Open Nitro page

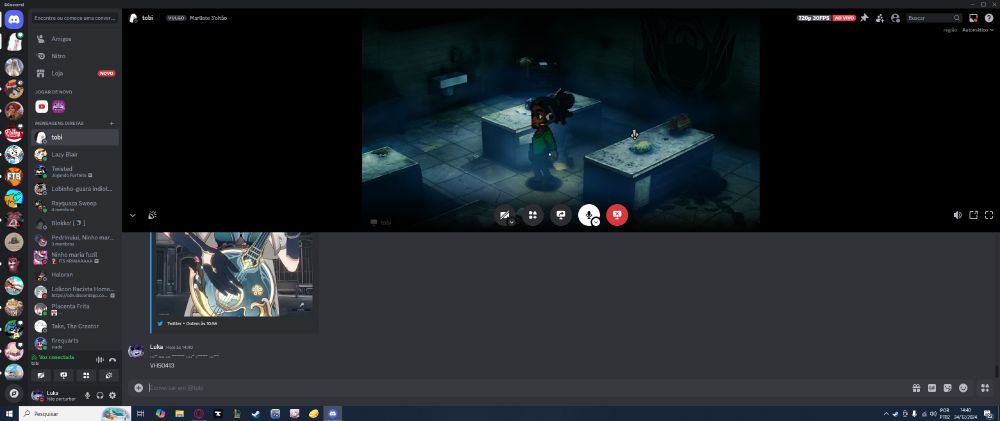click(75, 56)
